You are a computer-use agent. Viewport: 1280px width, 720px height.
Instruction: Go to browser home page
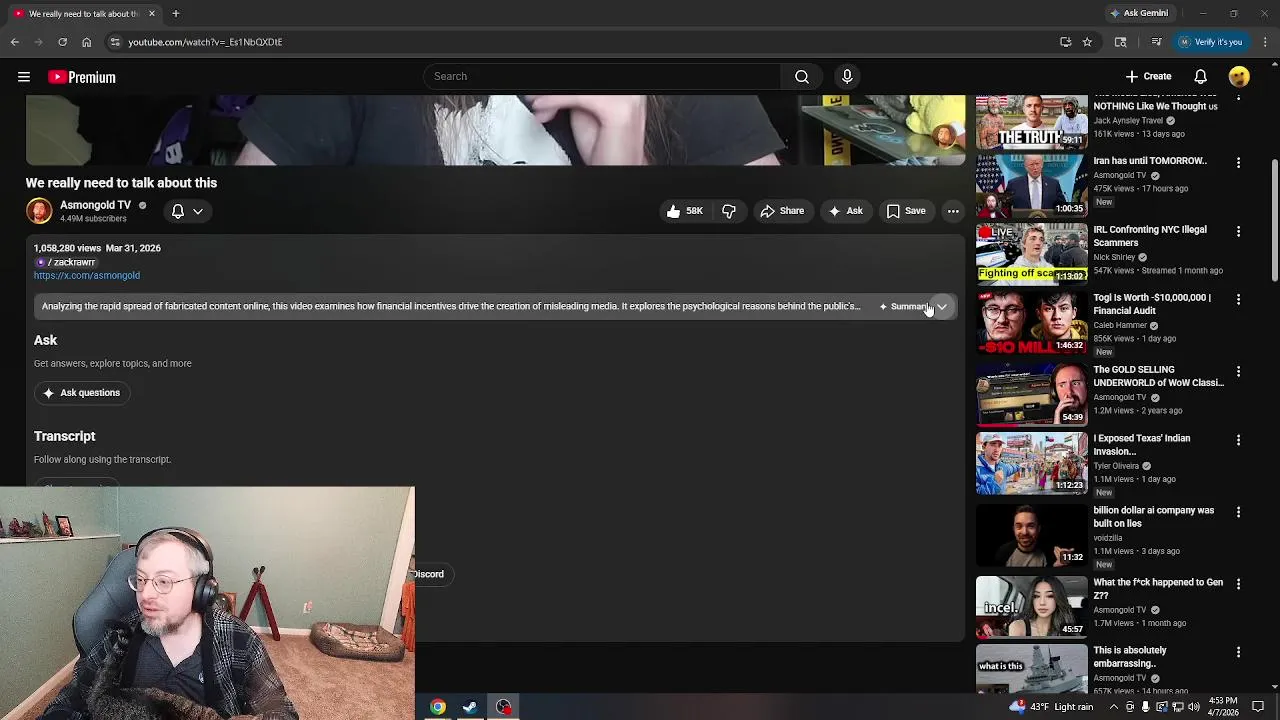pyautogui.click(x=87, y=42)
